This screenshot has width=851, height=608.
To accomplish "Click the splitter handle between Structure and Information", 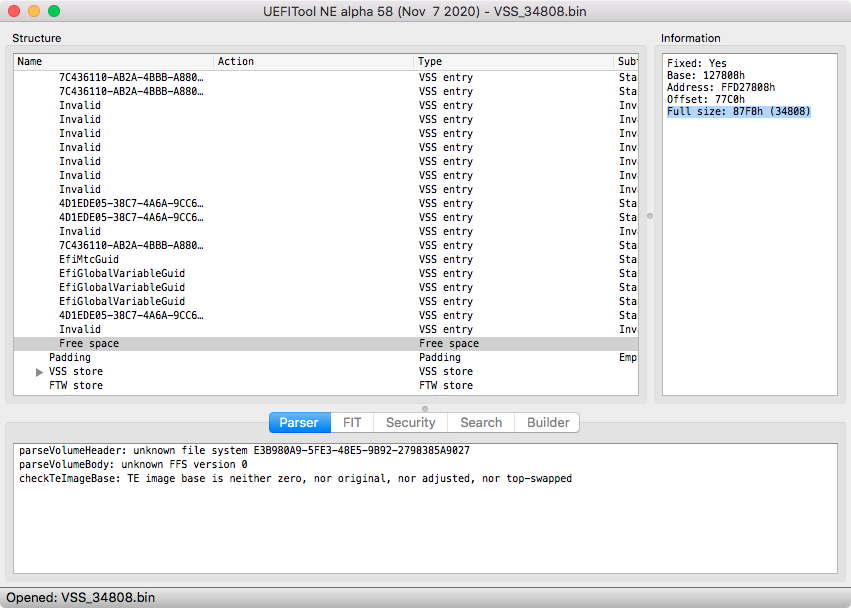I will [x=650, y=216].
